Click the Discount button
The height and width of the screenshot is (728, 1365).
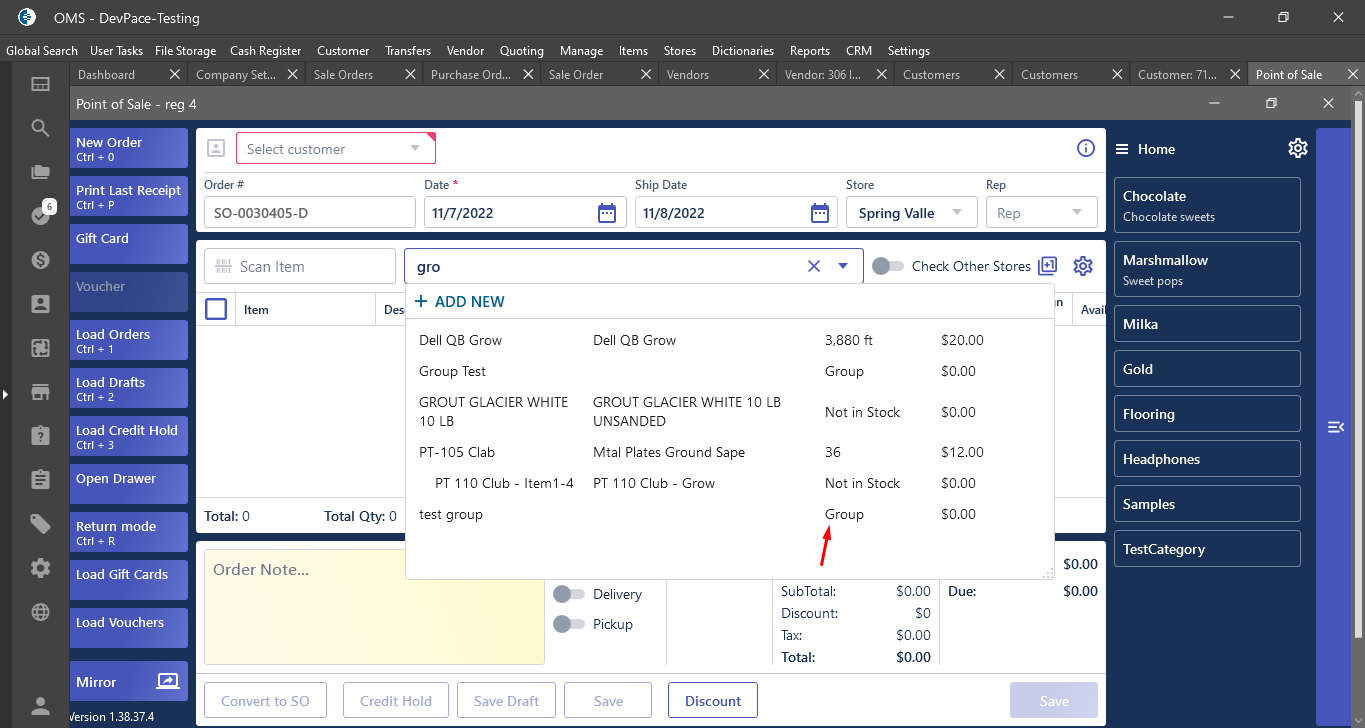[x=713, y=701]
